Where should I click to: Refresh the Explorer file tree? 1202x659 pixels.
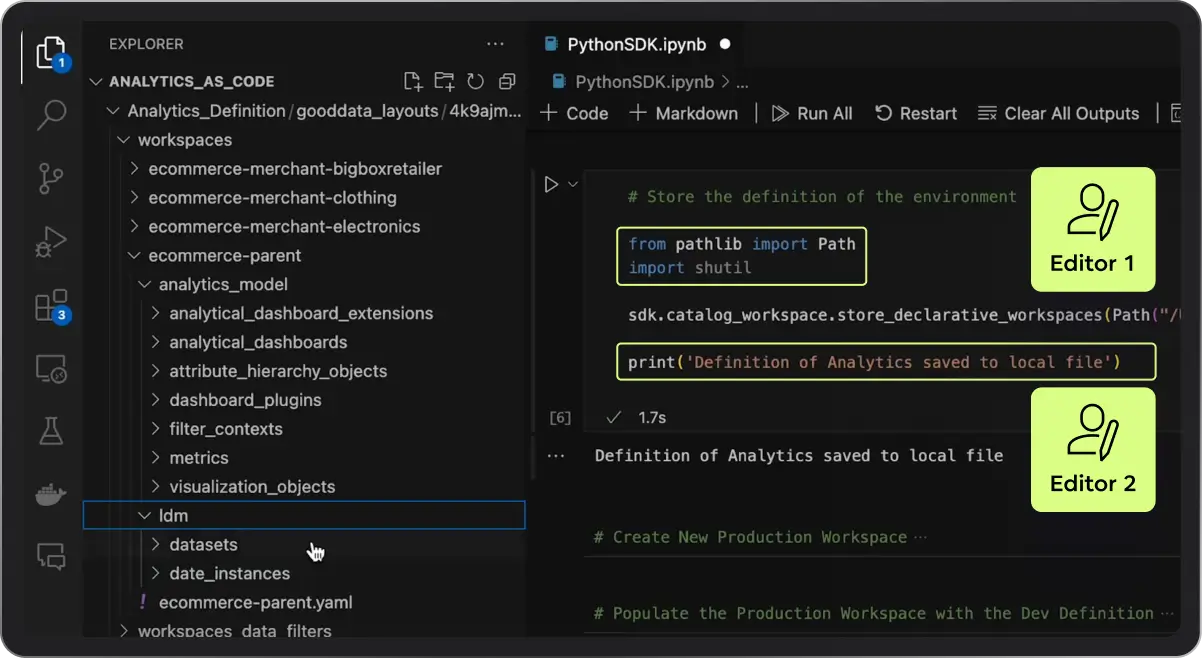[476, 82]
